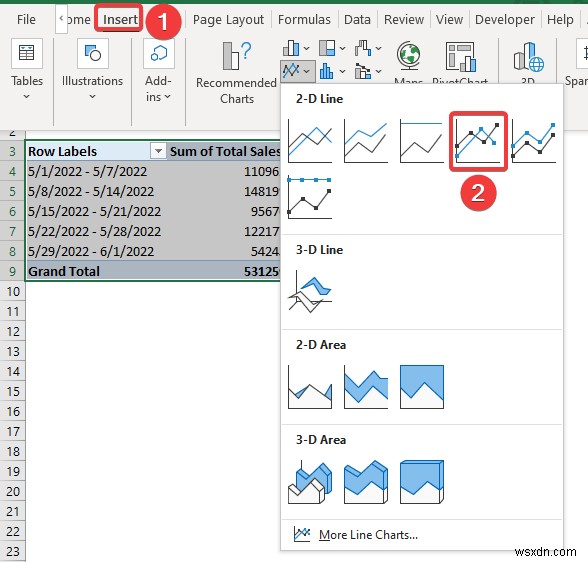Expand the Waterfall chart dropdown arrow
The height and width of the screenshot is (562, 588).
pos(378,48)
